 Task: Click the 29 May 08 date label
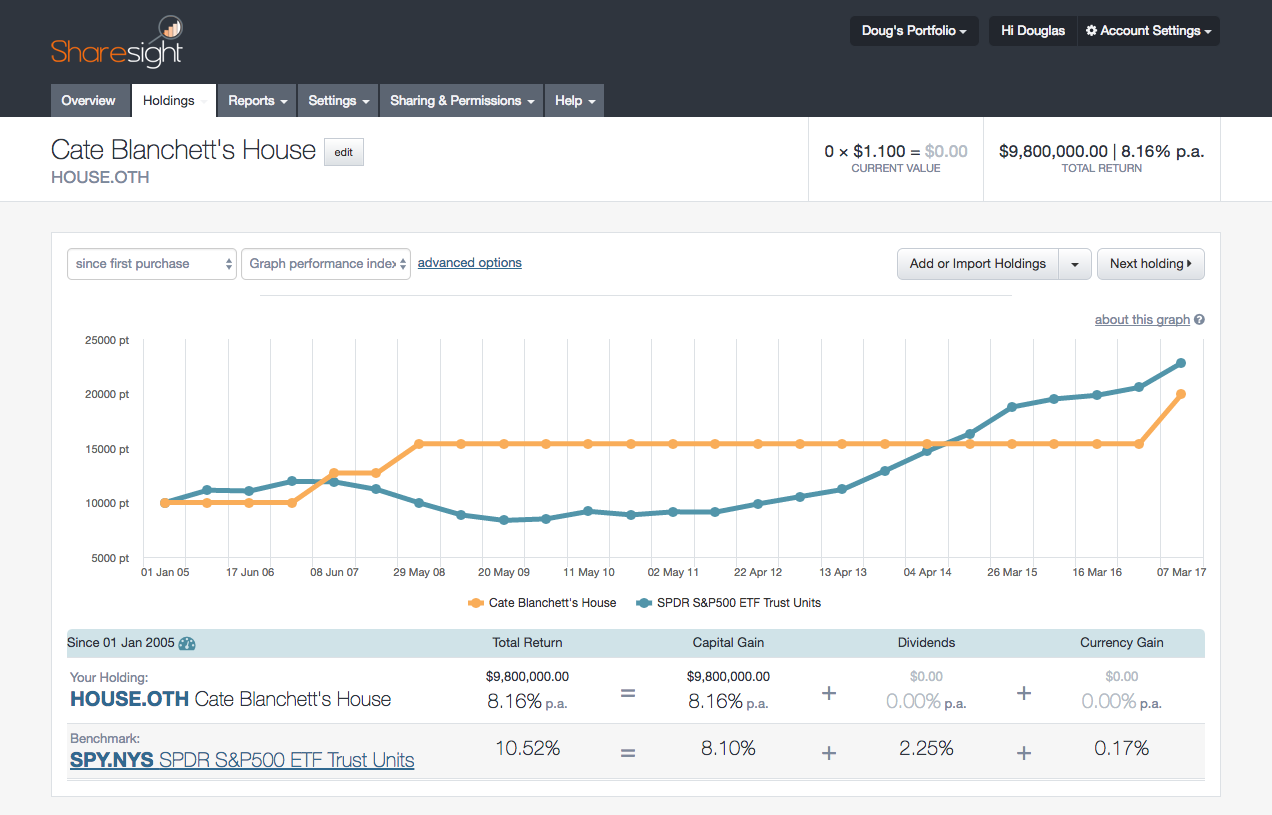pos(420,572)
